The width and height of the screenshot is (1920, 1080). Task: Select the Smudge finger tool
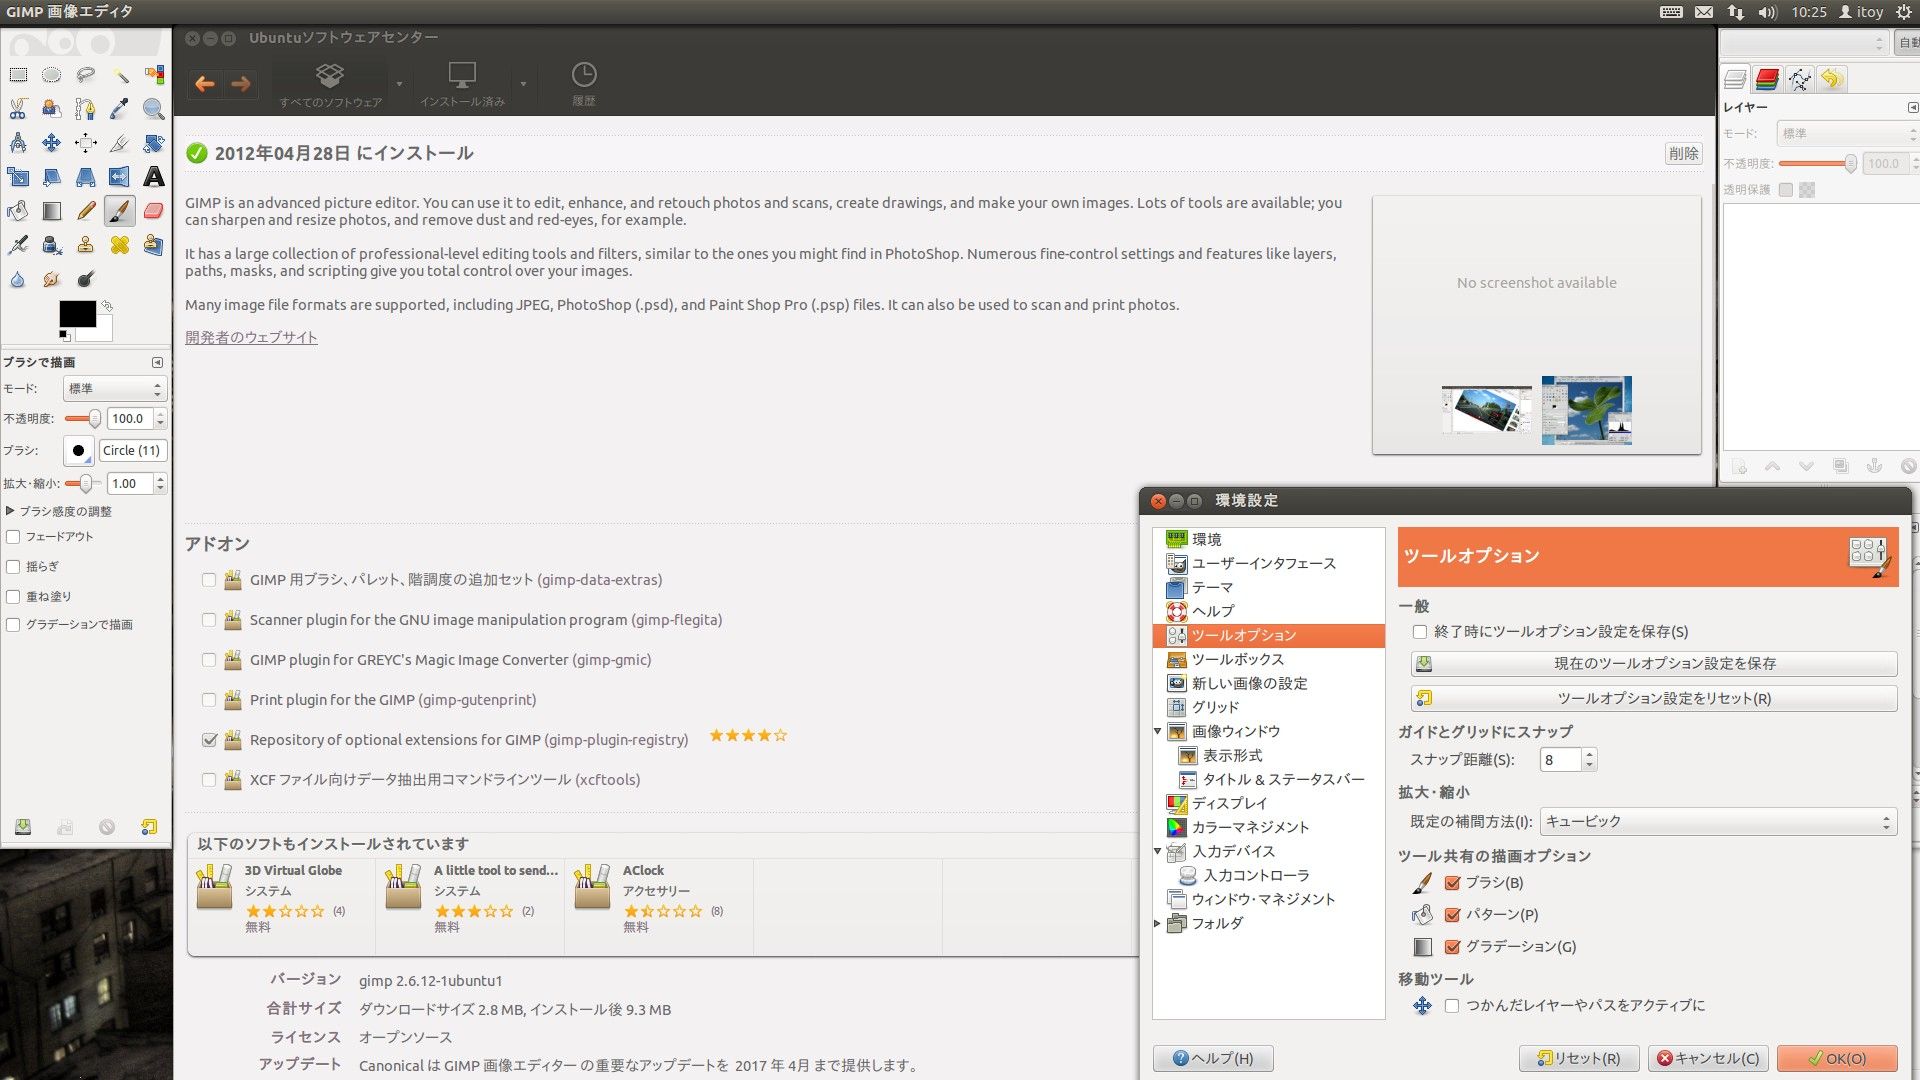[52, 279]
